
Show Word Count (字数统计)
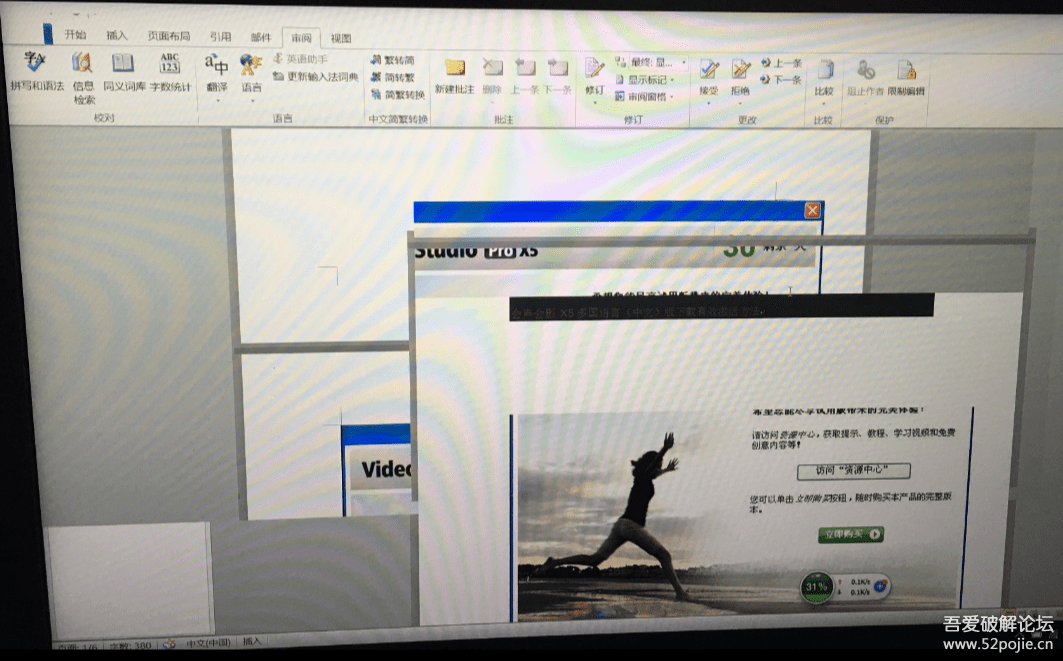coord(169,72)
